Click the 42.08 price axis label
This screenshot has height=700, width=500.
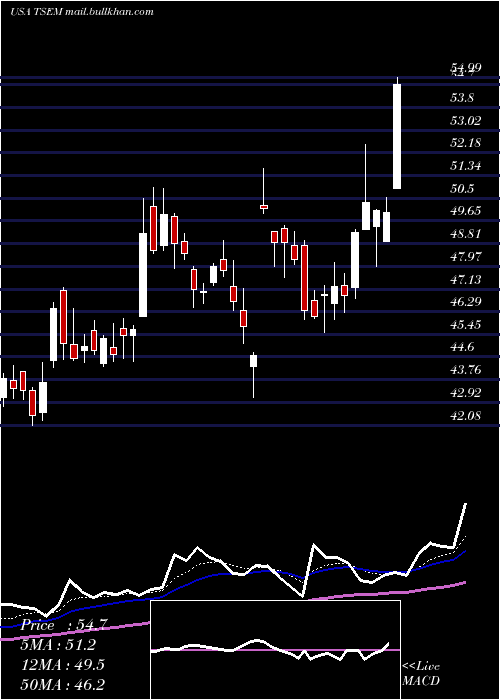point(466,416)
